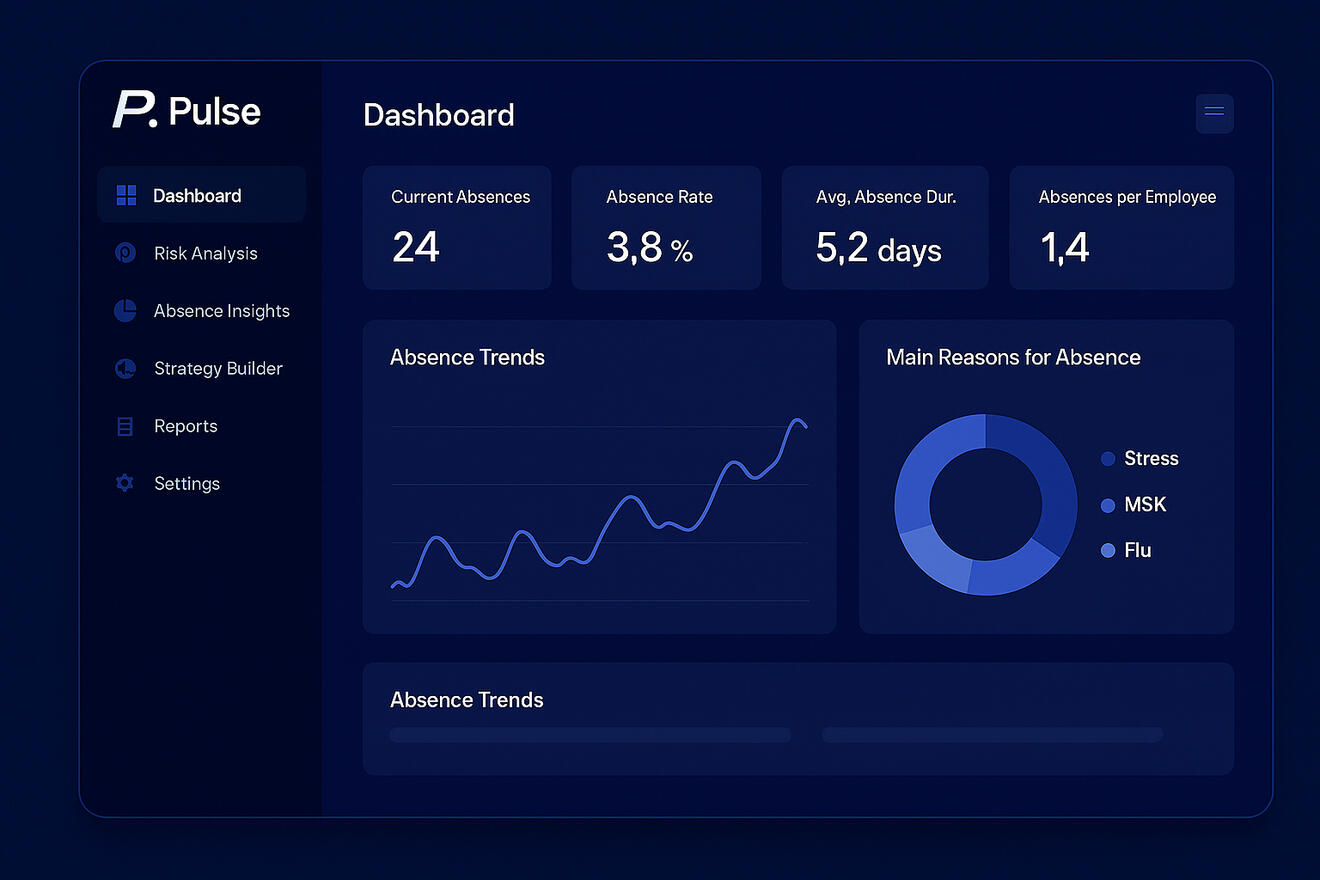
Task: Open the hamburger menu at top right
Action: pos(1214,113)
